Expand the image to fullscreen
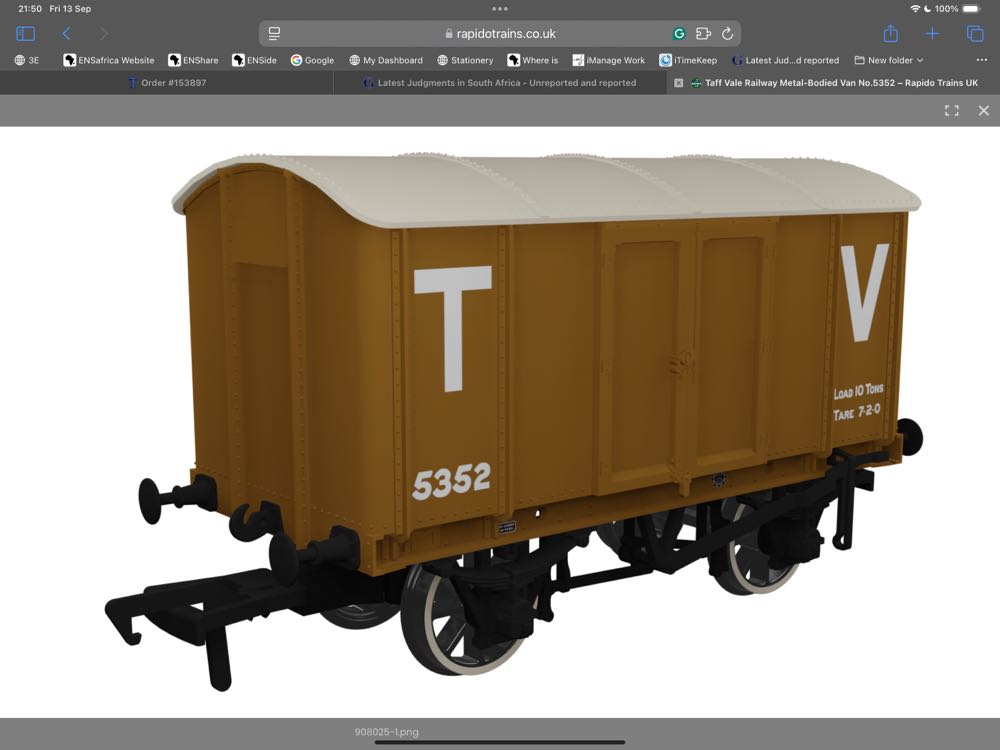Screen dimensions: 1000x750 [x=952, y=111]
